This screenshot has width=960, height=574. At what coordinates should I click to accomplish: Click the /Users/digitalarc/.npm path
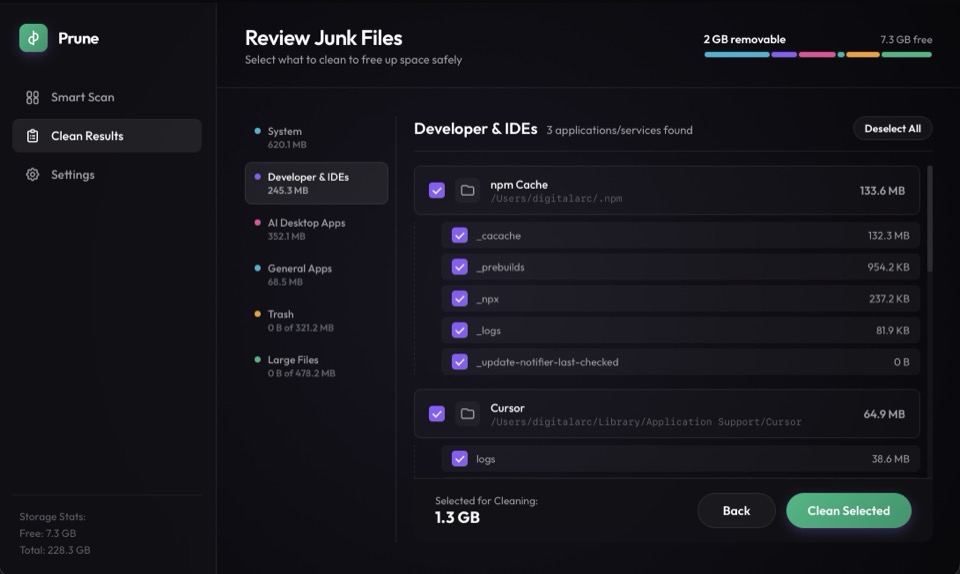point(556,198)
